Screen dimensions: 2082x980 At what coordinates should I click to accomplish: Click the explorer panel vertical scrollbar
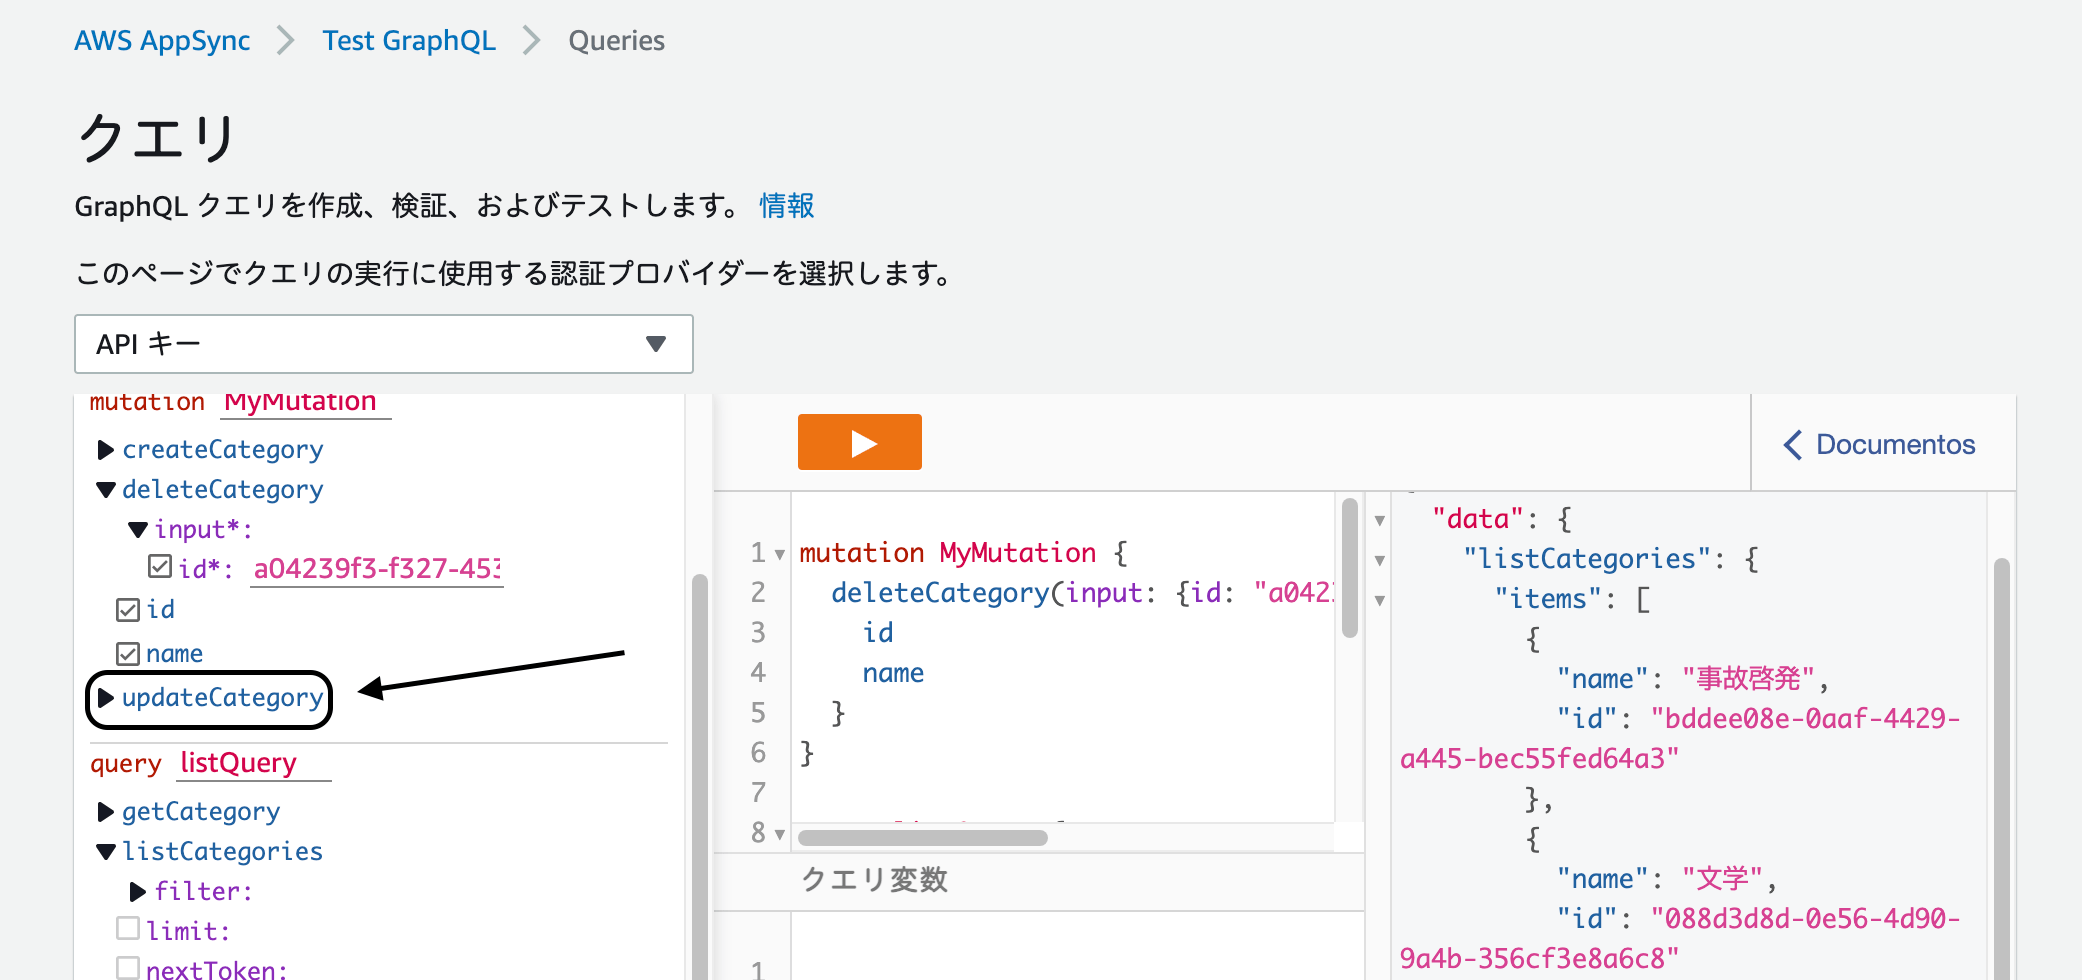(699, 776)
